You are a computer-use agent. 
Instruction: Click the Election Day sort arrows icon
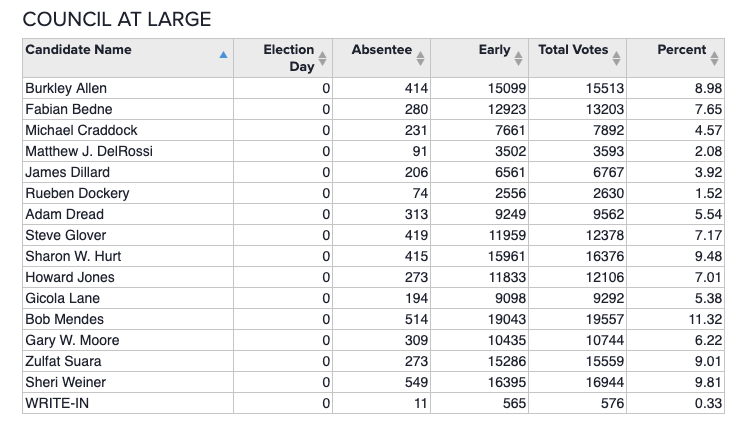(x=322, y=58)
